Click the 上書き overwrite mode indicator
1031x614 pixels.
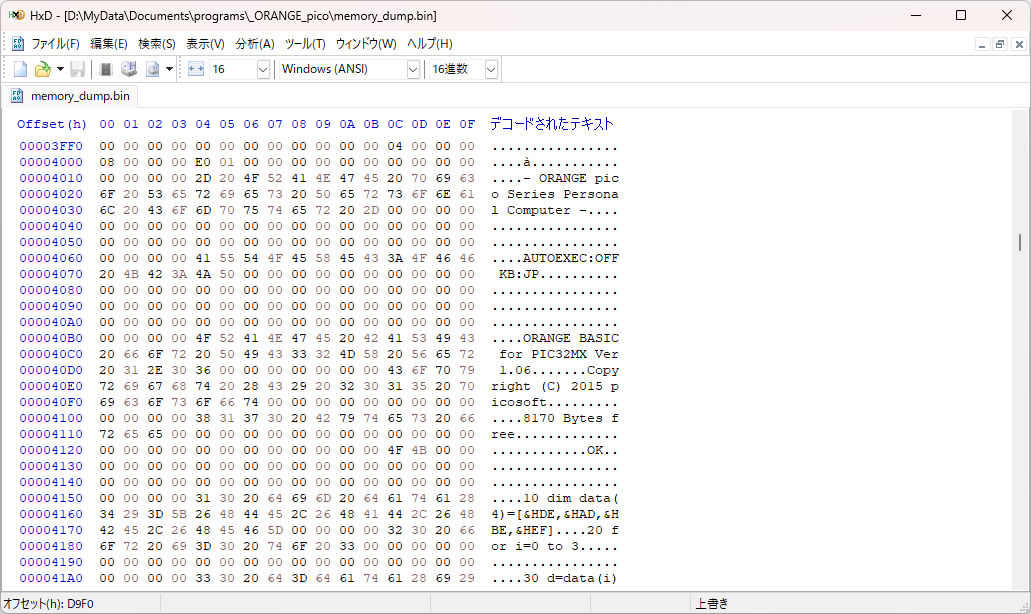[712, 603]
